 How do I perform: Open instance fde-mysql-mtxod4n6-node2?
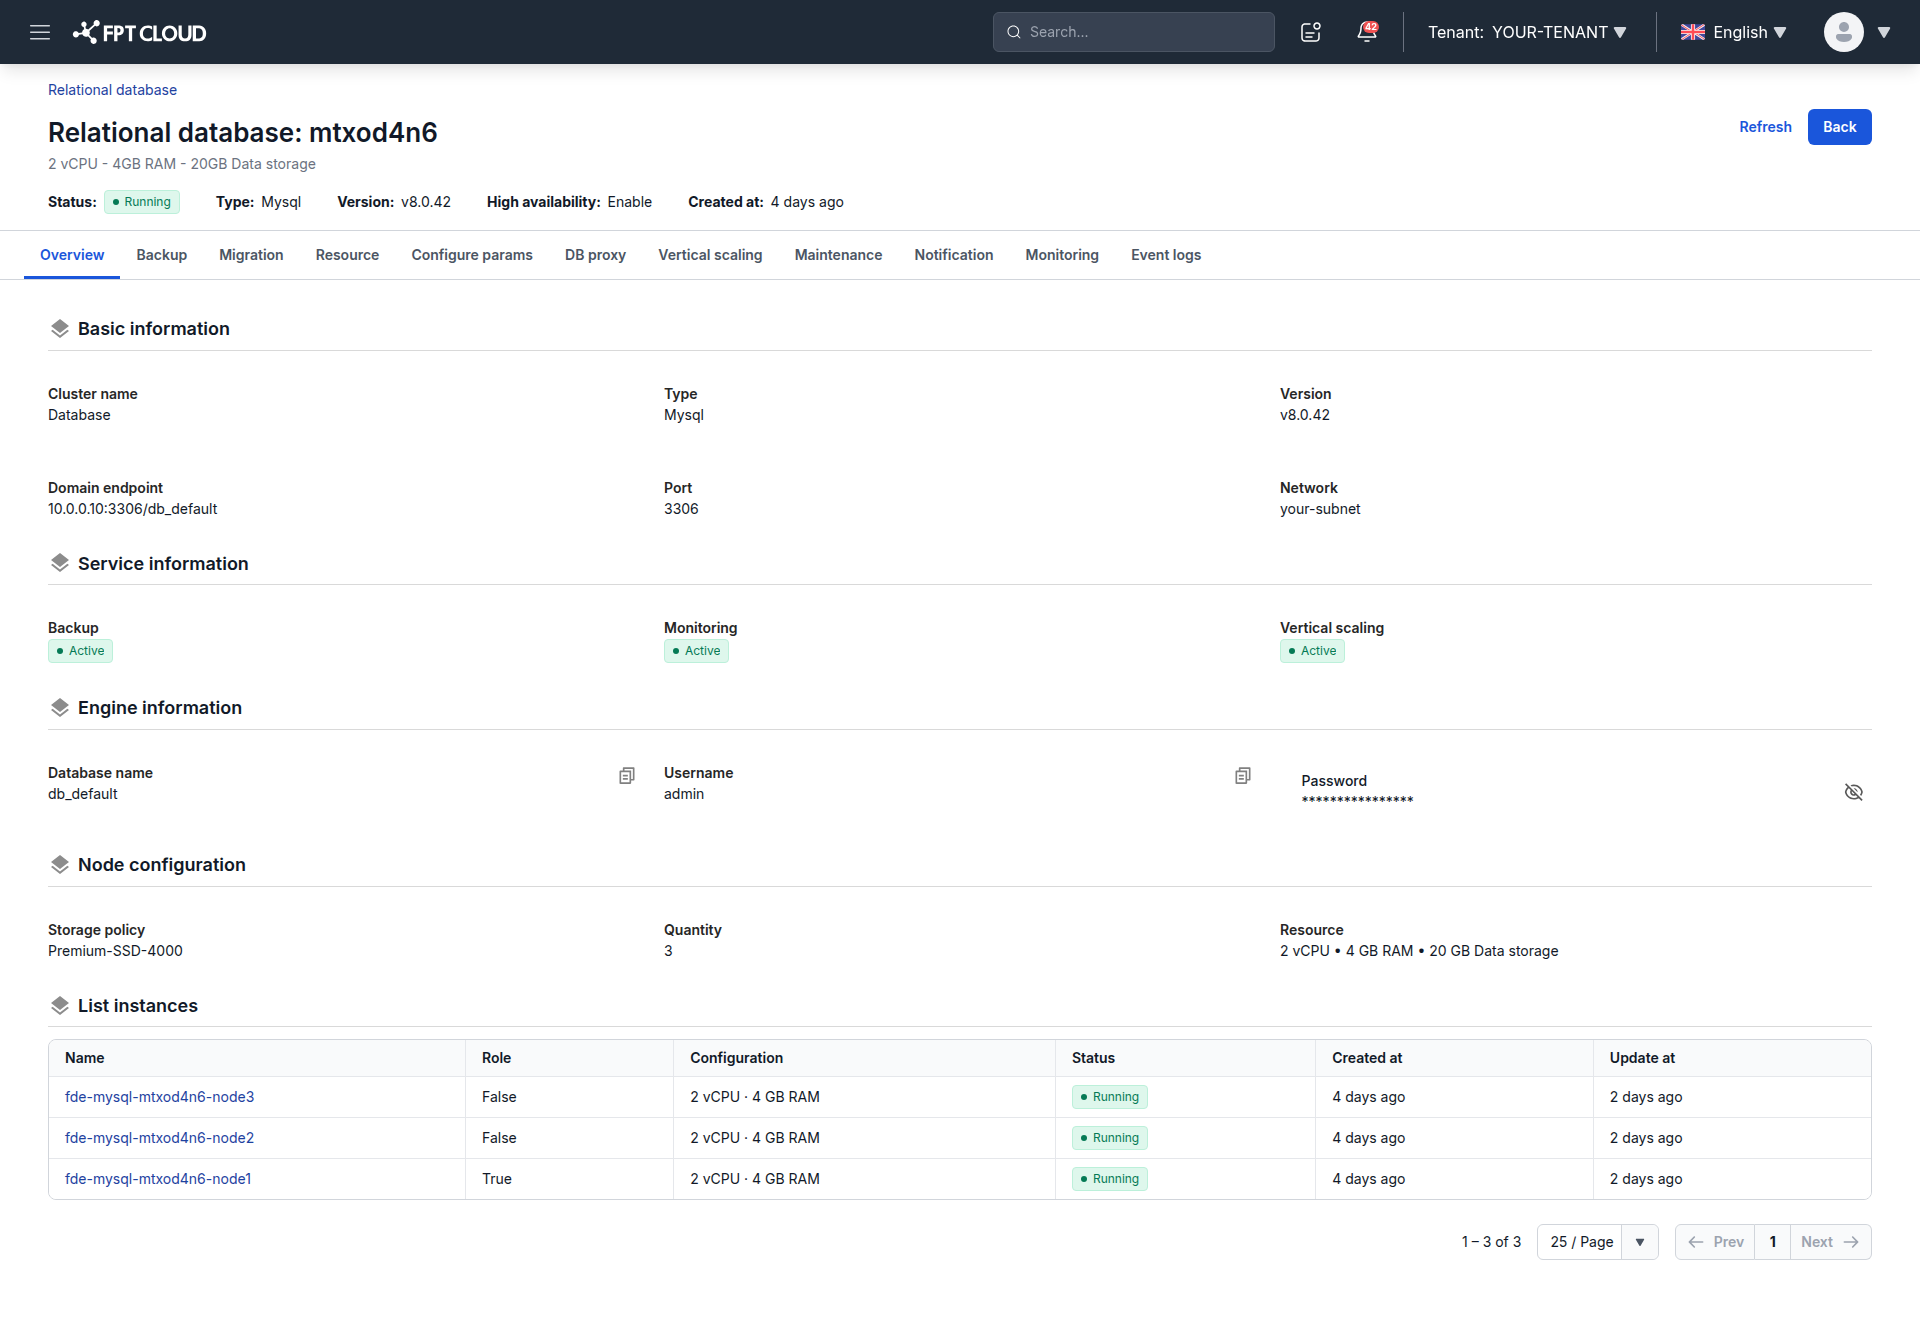coord(160,1138)
